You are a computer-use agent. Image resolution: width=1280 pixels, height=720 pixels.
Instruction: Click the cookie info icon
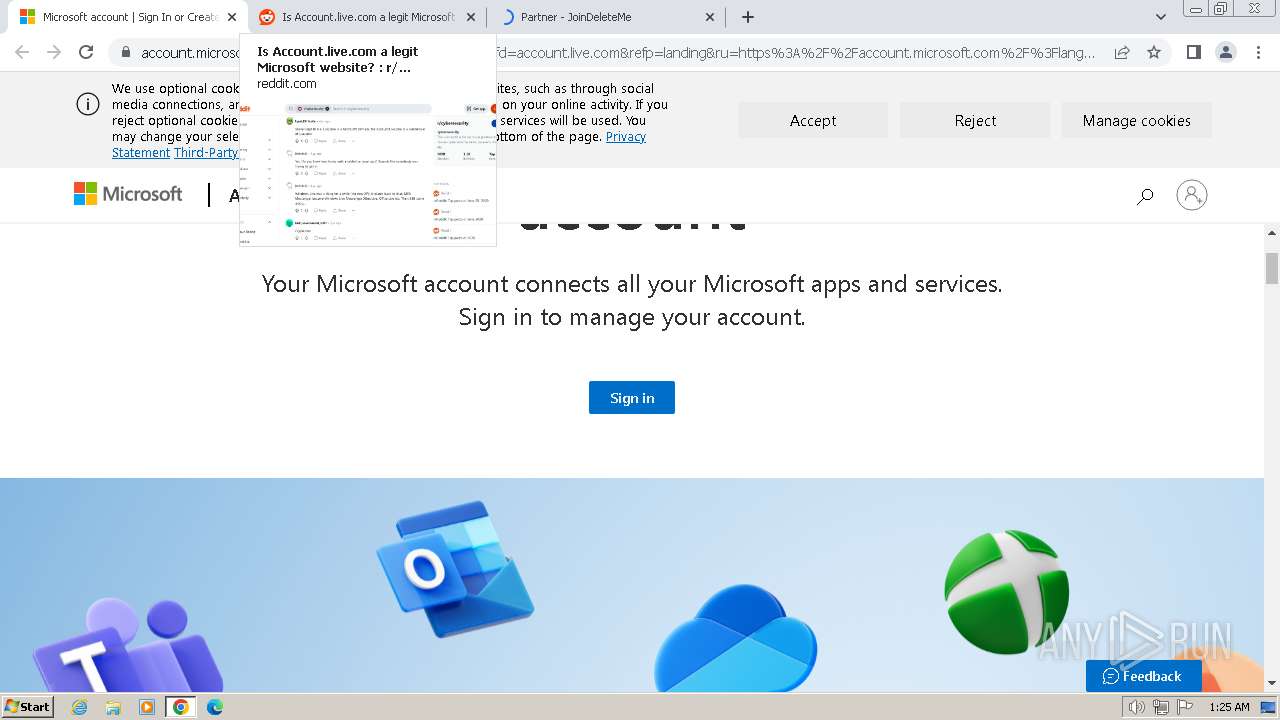click(x=88, y=104)
